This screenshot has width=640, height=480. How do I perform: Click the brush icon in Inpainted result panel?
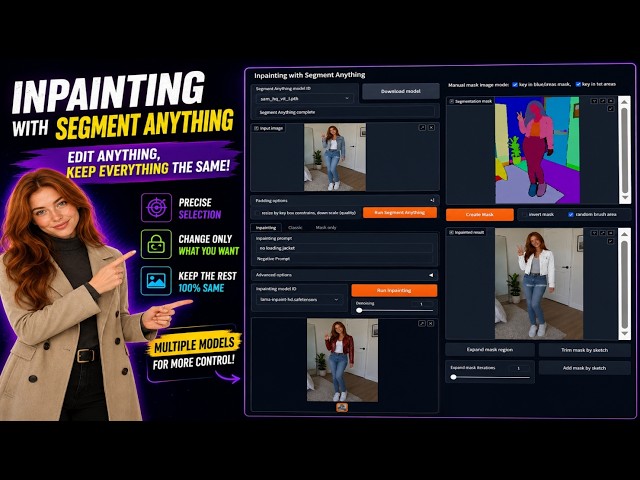click(611, 241)
